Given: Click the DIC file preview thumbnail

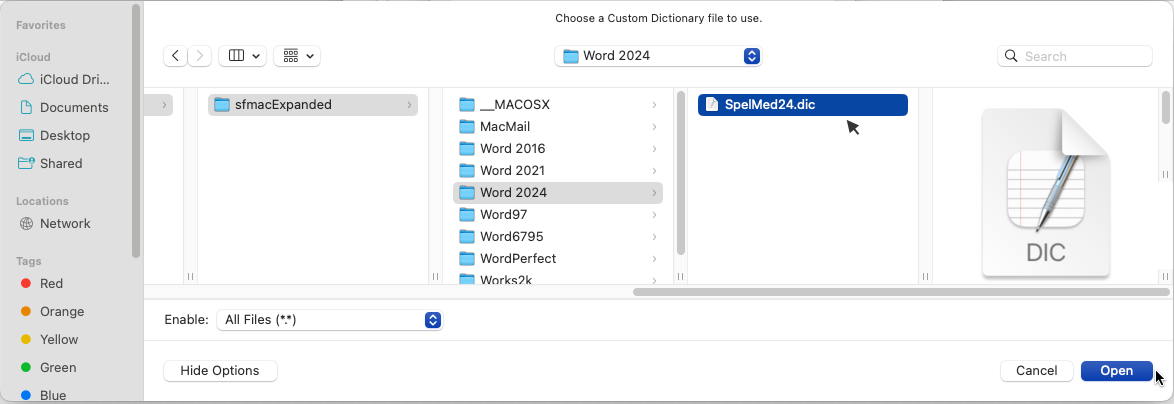Looking at the screenshot, I should (1045, 192).
